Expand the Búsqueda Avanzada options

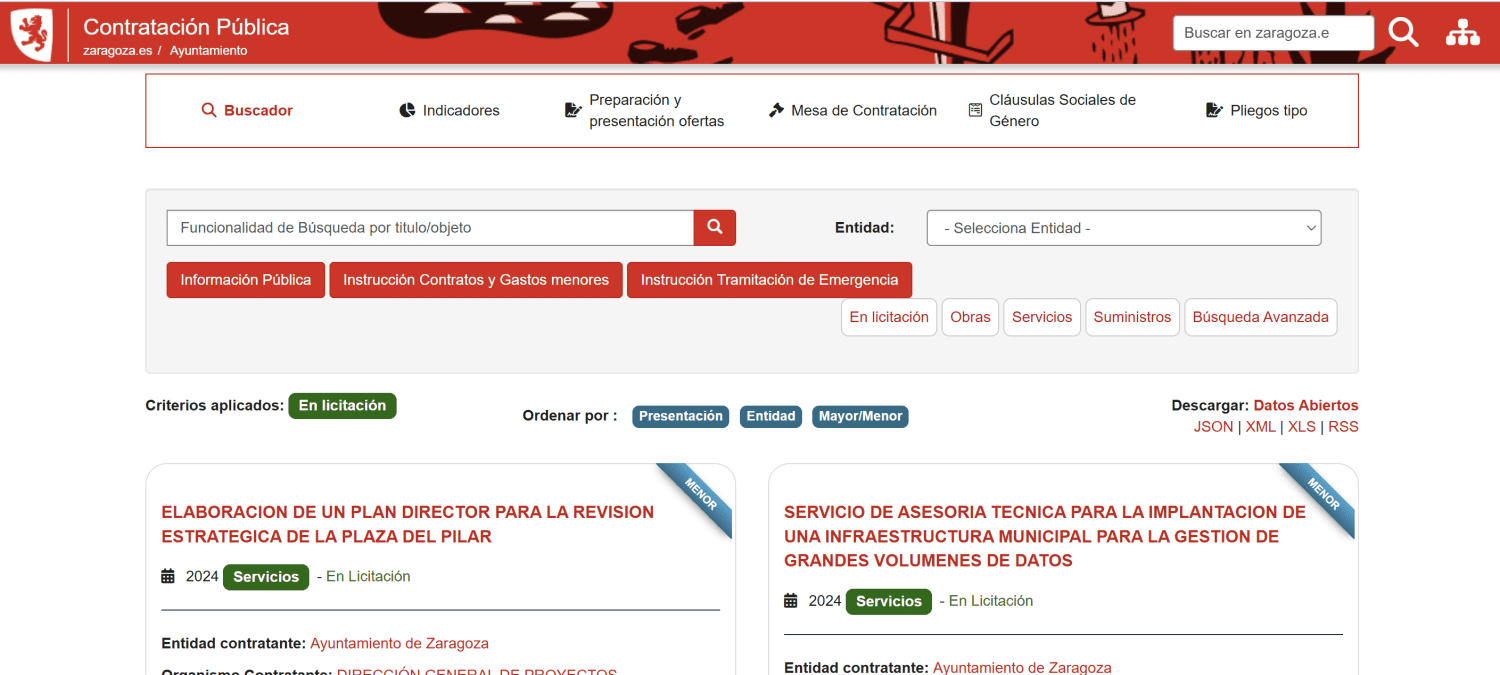point(1260,317)
